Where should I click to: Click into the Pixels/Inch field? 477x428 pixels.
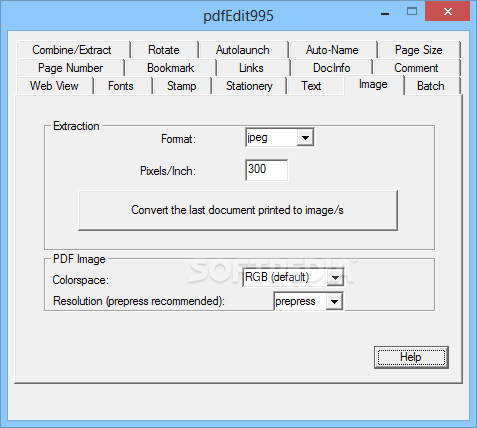coord(266,170)
